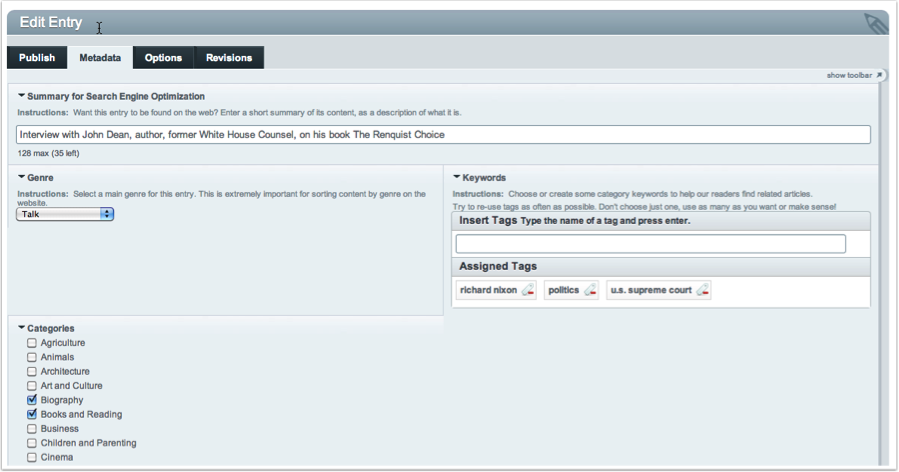Click the richard nixon tag label
Viewport: 899px width, 472px height.
(x=488, y=290)
